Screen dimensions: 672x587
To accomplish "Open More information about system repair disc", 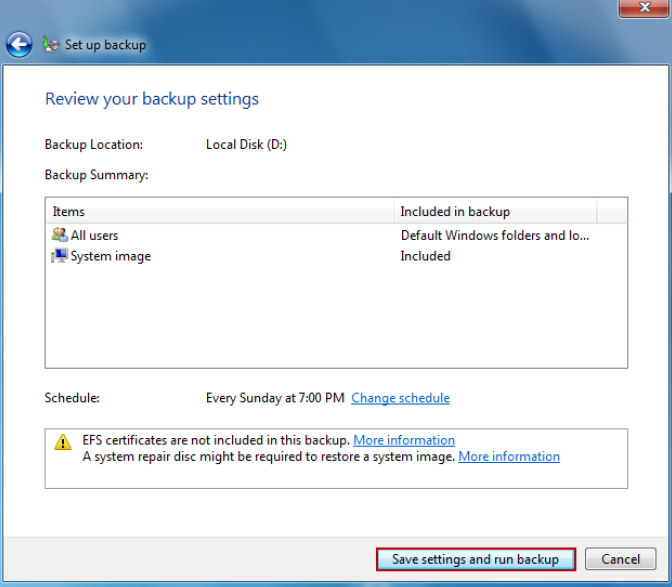I will tap(509, 457).
